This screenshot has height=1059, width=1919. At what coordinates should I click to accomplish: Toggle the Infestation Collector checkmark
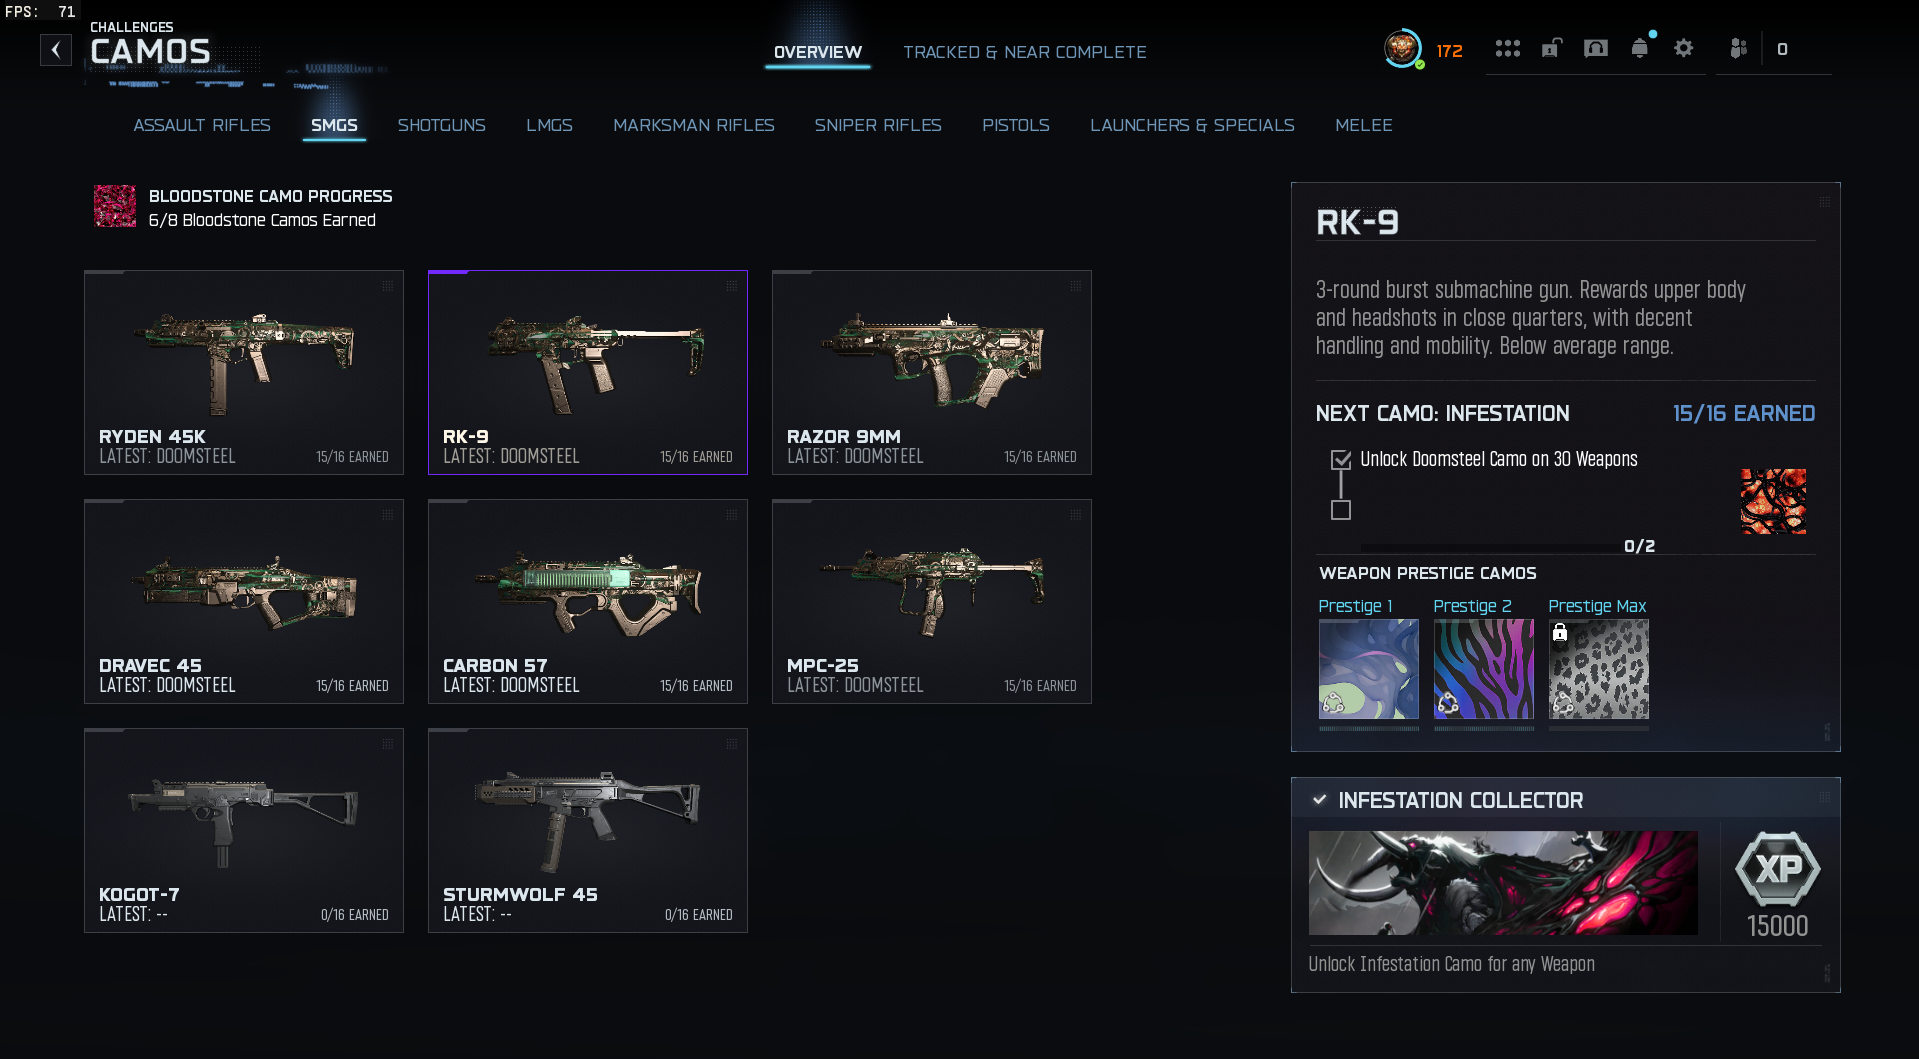(1320, 800)
